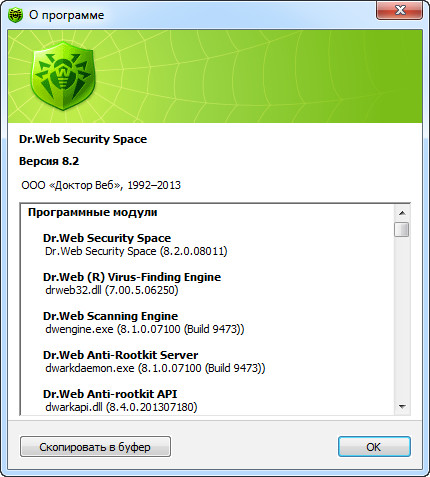Click the Dr.Web spider icon in title bar

tap(15, 15)
